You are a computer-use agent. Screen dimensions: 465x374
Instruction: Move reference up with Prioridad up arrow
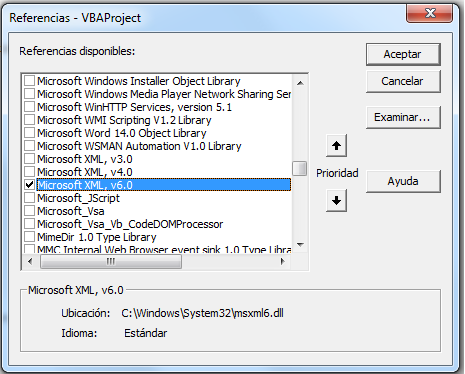[336, 145]
